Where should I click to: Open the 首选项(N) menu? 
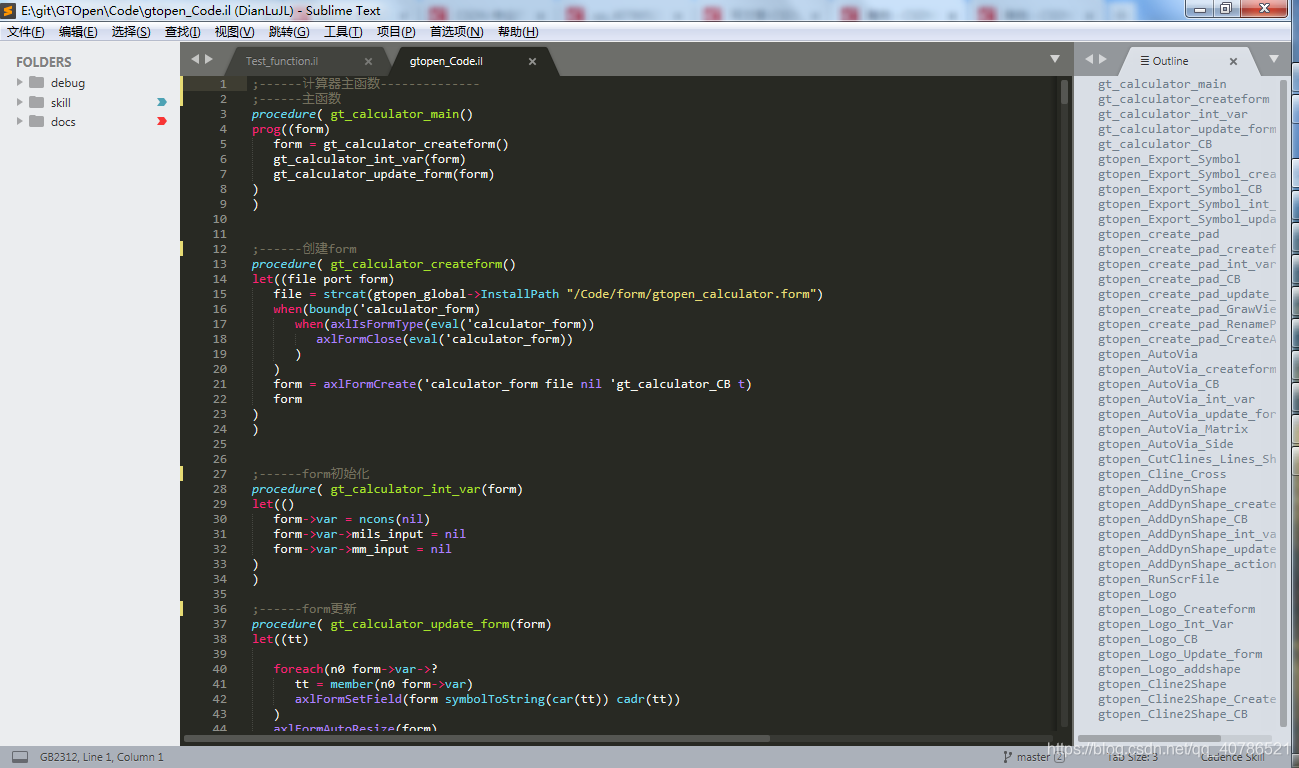pyautogui.click(x=456, y=32)
